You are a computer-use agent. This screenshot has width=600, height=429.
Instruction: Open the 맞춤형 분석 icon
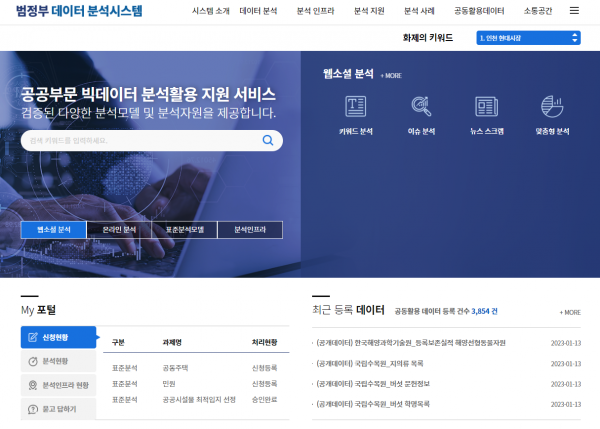pos(551,105)
